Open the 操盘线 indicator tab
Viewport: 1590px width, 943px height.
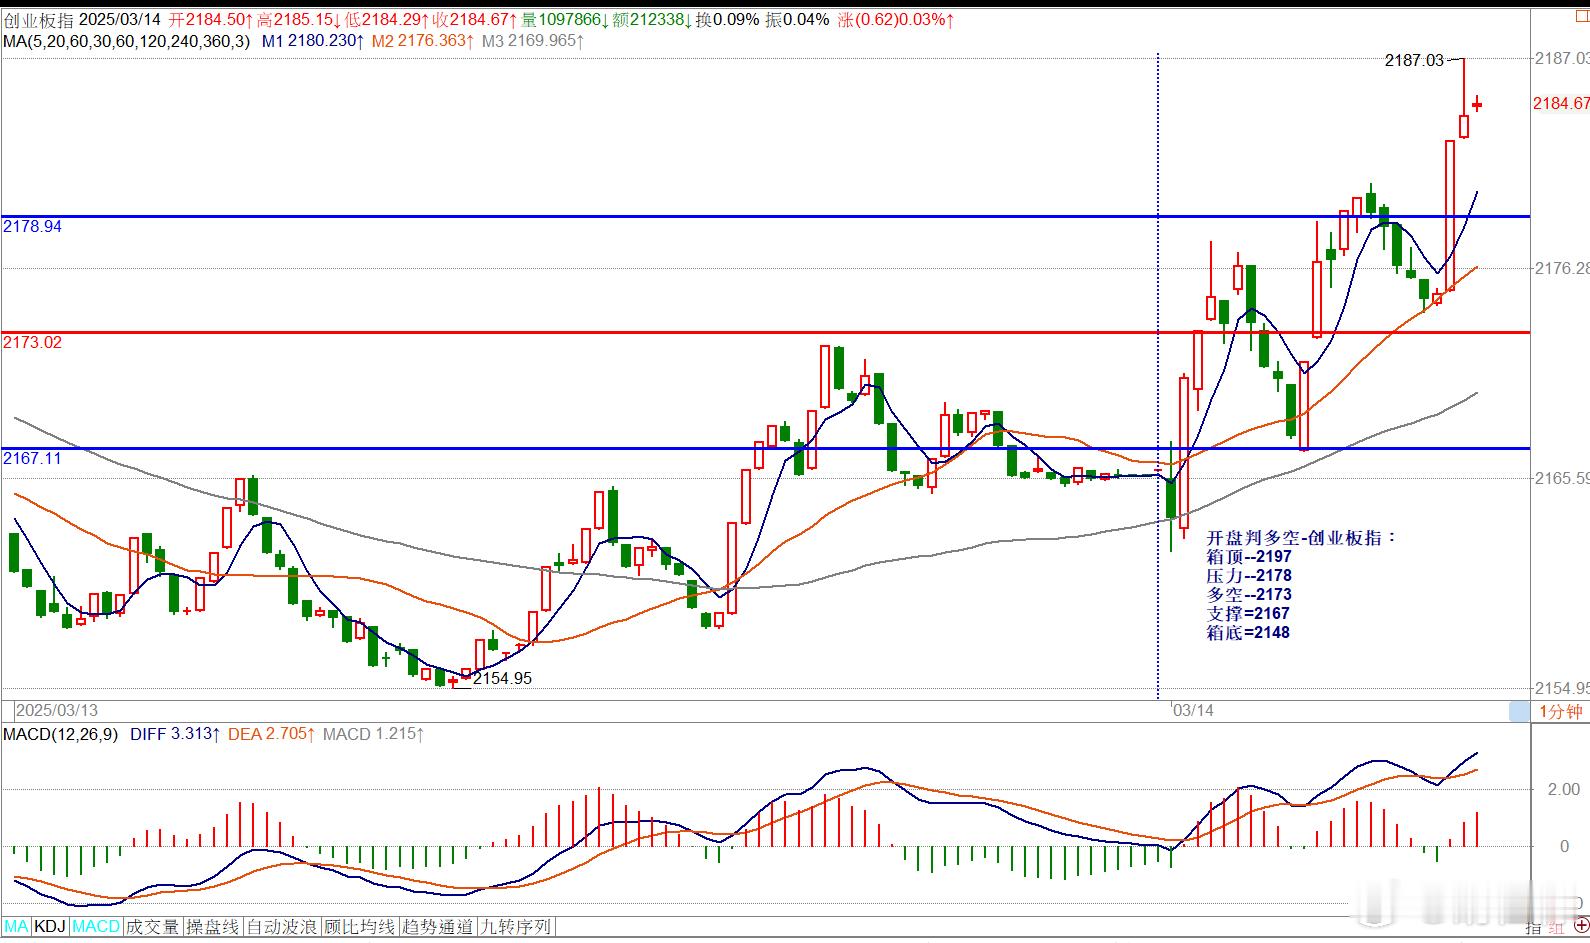213,927
